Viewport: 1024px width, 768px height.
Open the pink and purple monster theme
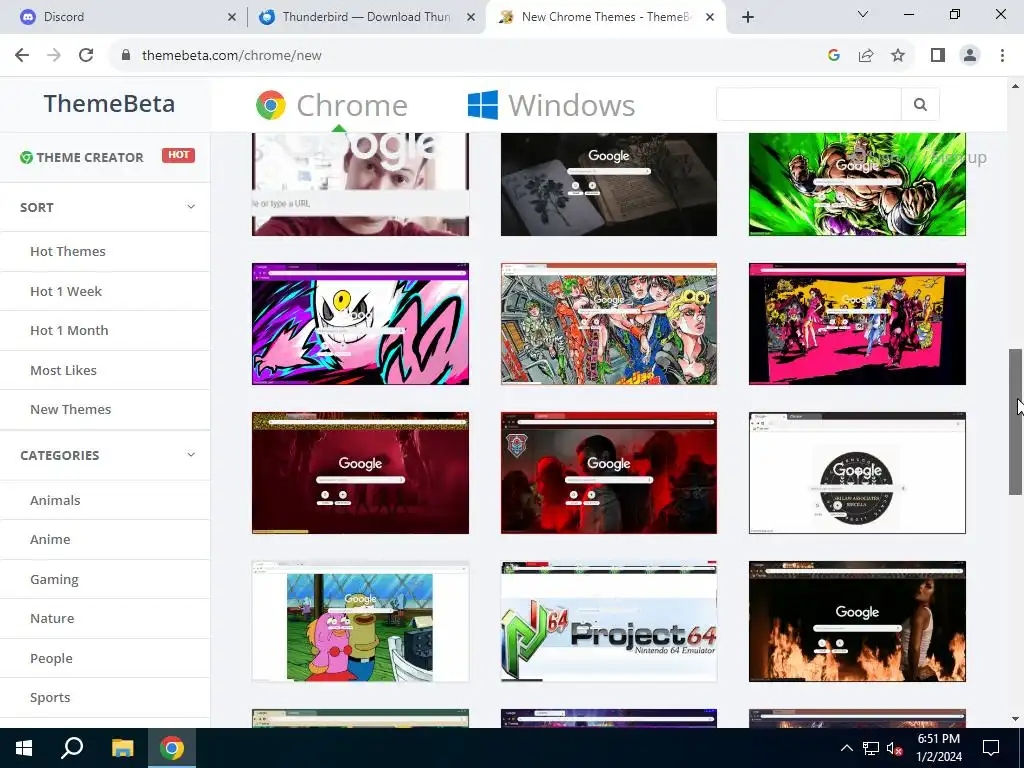[x=360, y=324]
